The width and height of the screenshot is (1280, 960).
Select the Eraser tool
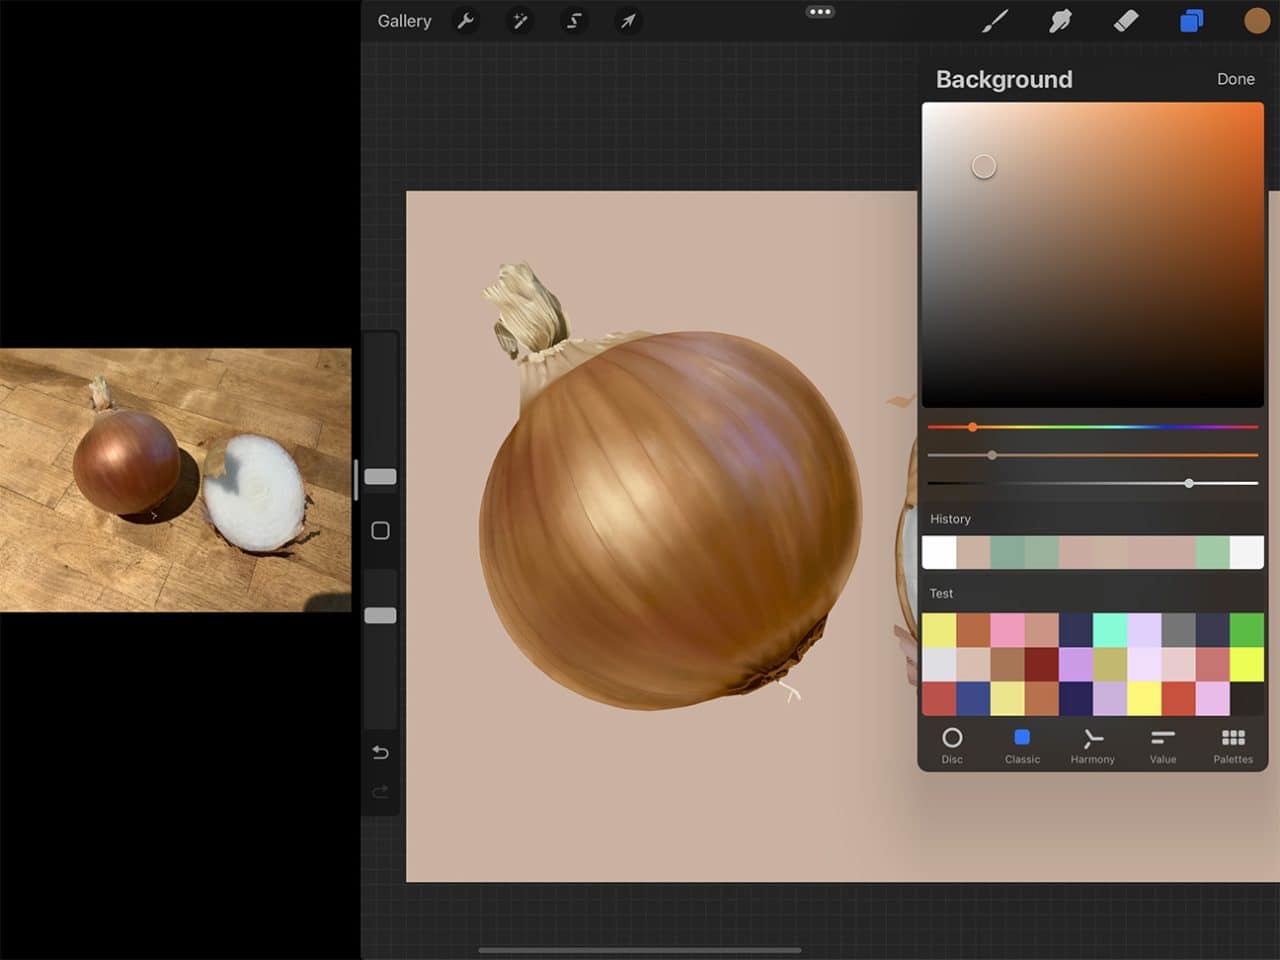(x=1126, y=21)
